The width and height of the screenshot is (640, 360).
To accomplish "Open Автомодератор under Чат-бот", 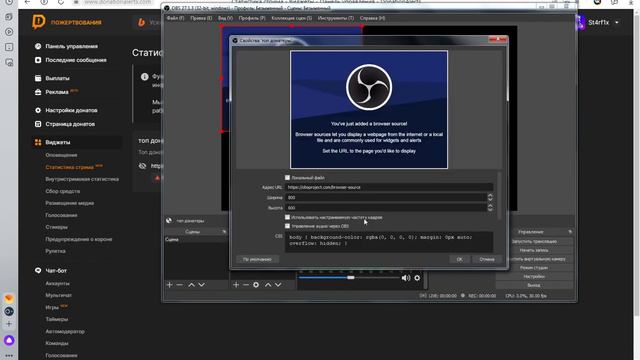I will pos(65,331).
